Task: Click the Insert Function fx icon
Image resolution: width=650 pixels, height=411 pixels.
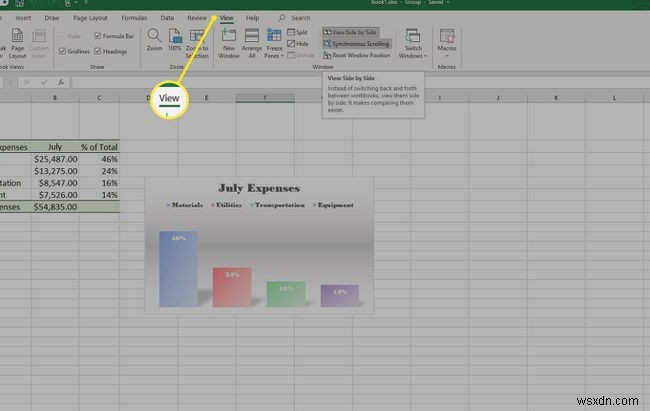Action: tap(61, 82)
